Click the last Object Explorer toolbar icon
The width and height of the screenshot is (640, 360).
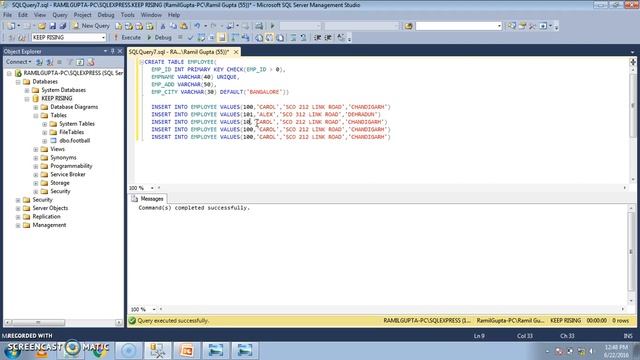click(91, 62)
